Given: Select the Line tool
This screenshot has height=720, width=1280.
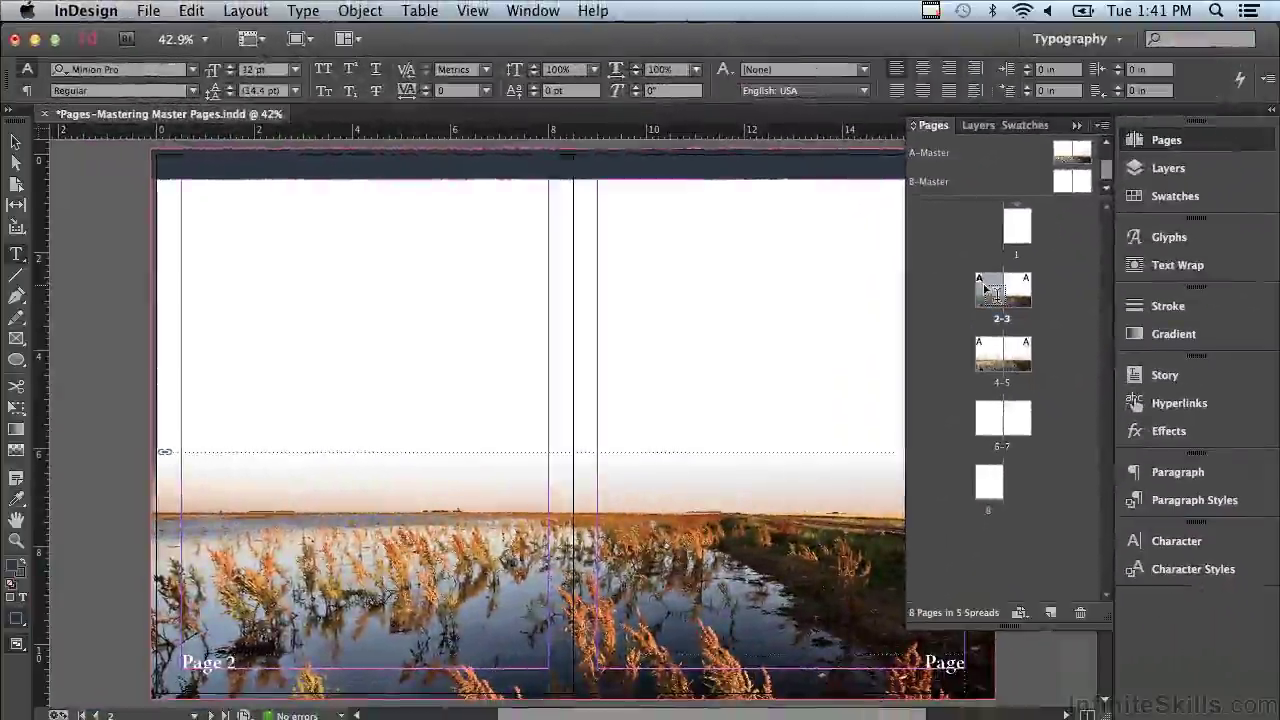Looking at the screenshot, I should point(16,275).
